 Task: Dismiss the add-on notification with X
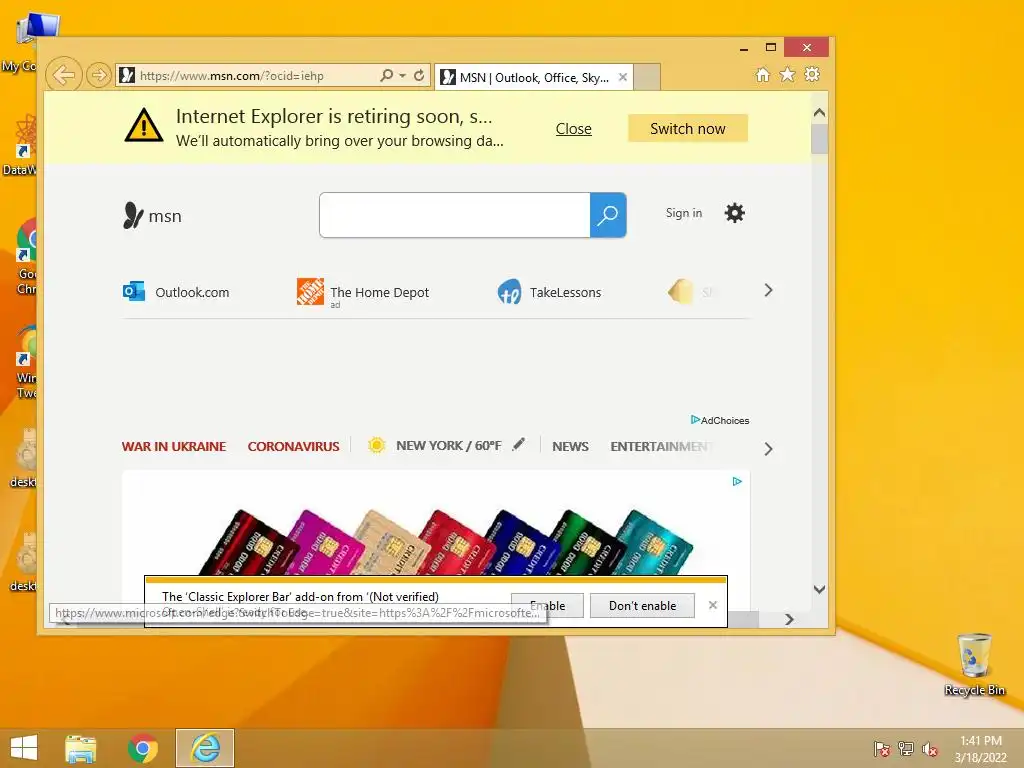[712, 605]
